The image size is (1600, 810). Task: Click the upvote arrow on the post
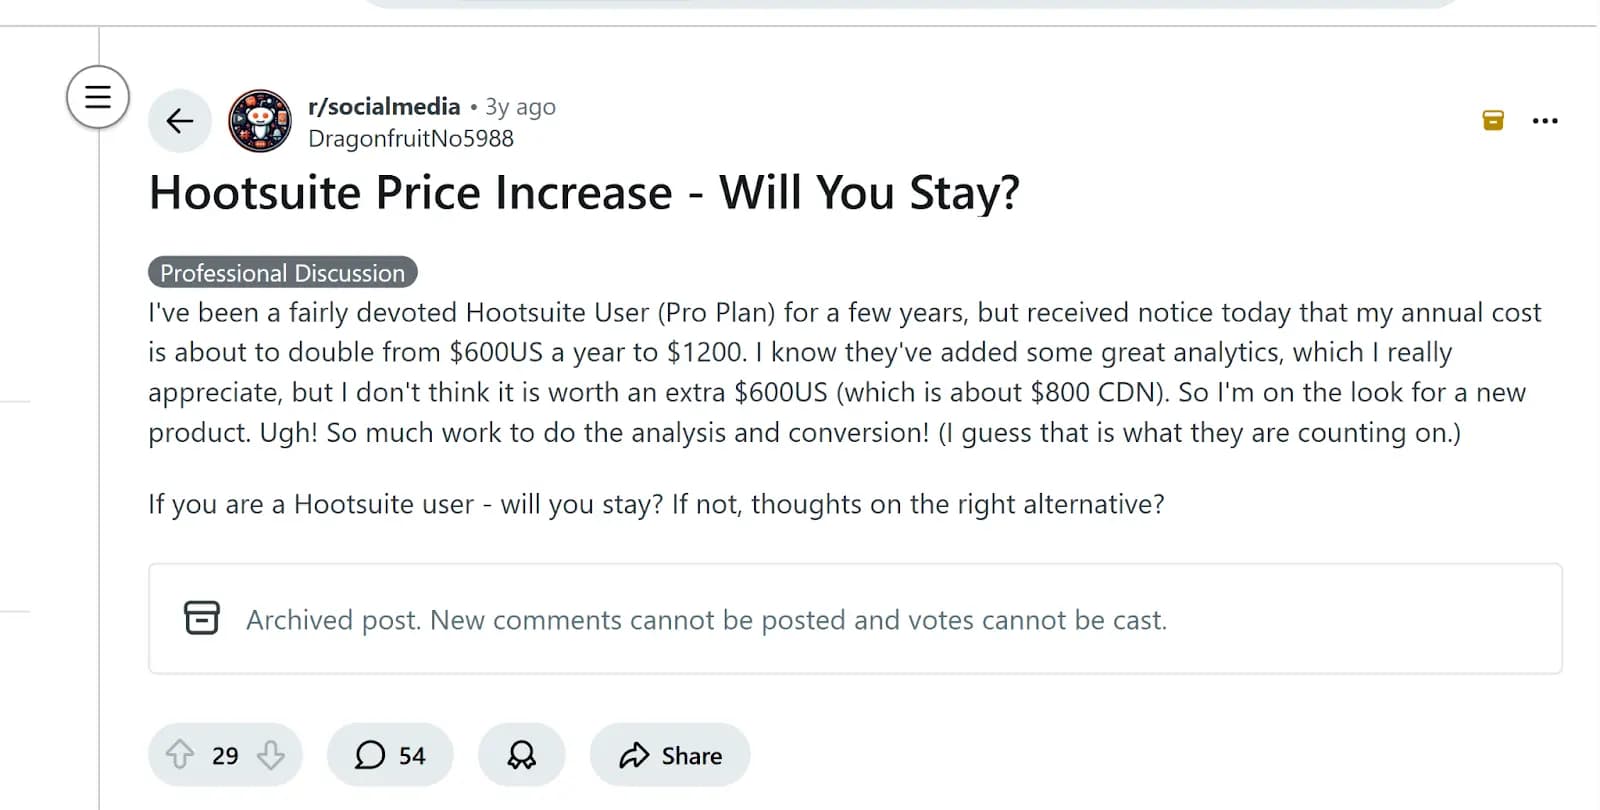(x=180, y=755)
